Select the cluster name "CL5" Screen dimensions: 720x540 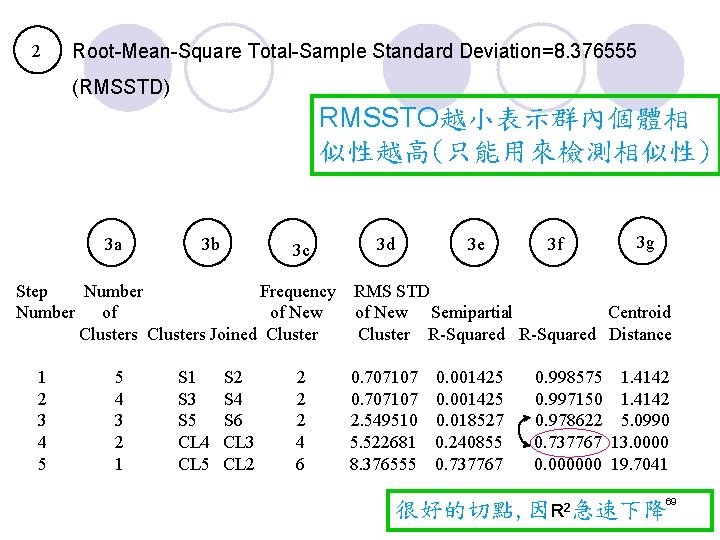(193, 464)
